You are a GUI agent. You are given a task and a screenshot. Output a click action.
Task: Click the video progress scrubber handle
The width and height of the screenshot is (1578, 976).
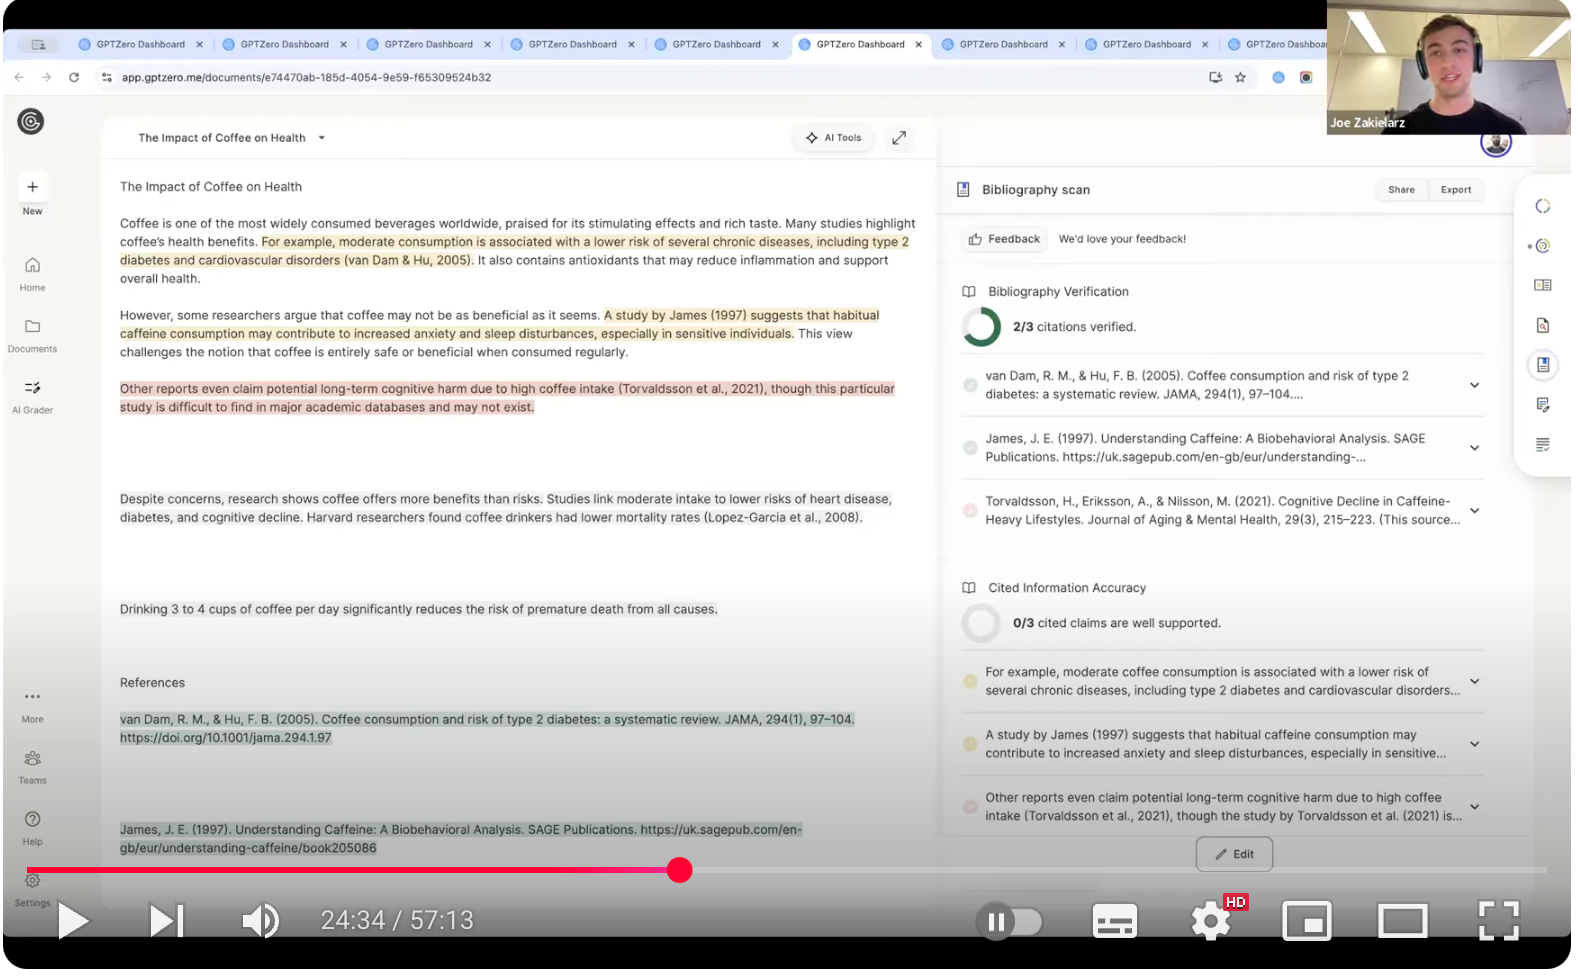coord(680,870)
